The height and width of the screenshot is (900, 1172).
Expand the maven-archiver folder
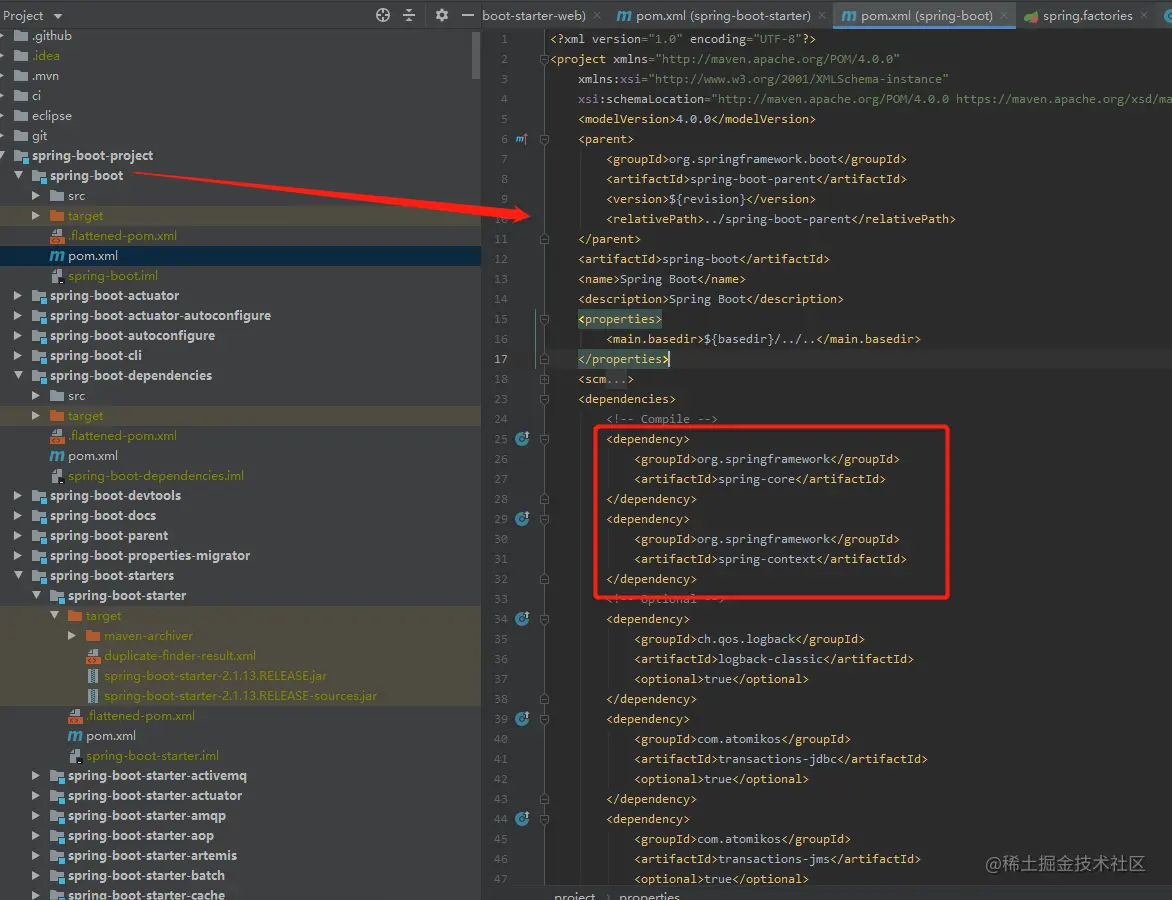[x=72, y=636]
